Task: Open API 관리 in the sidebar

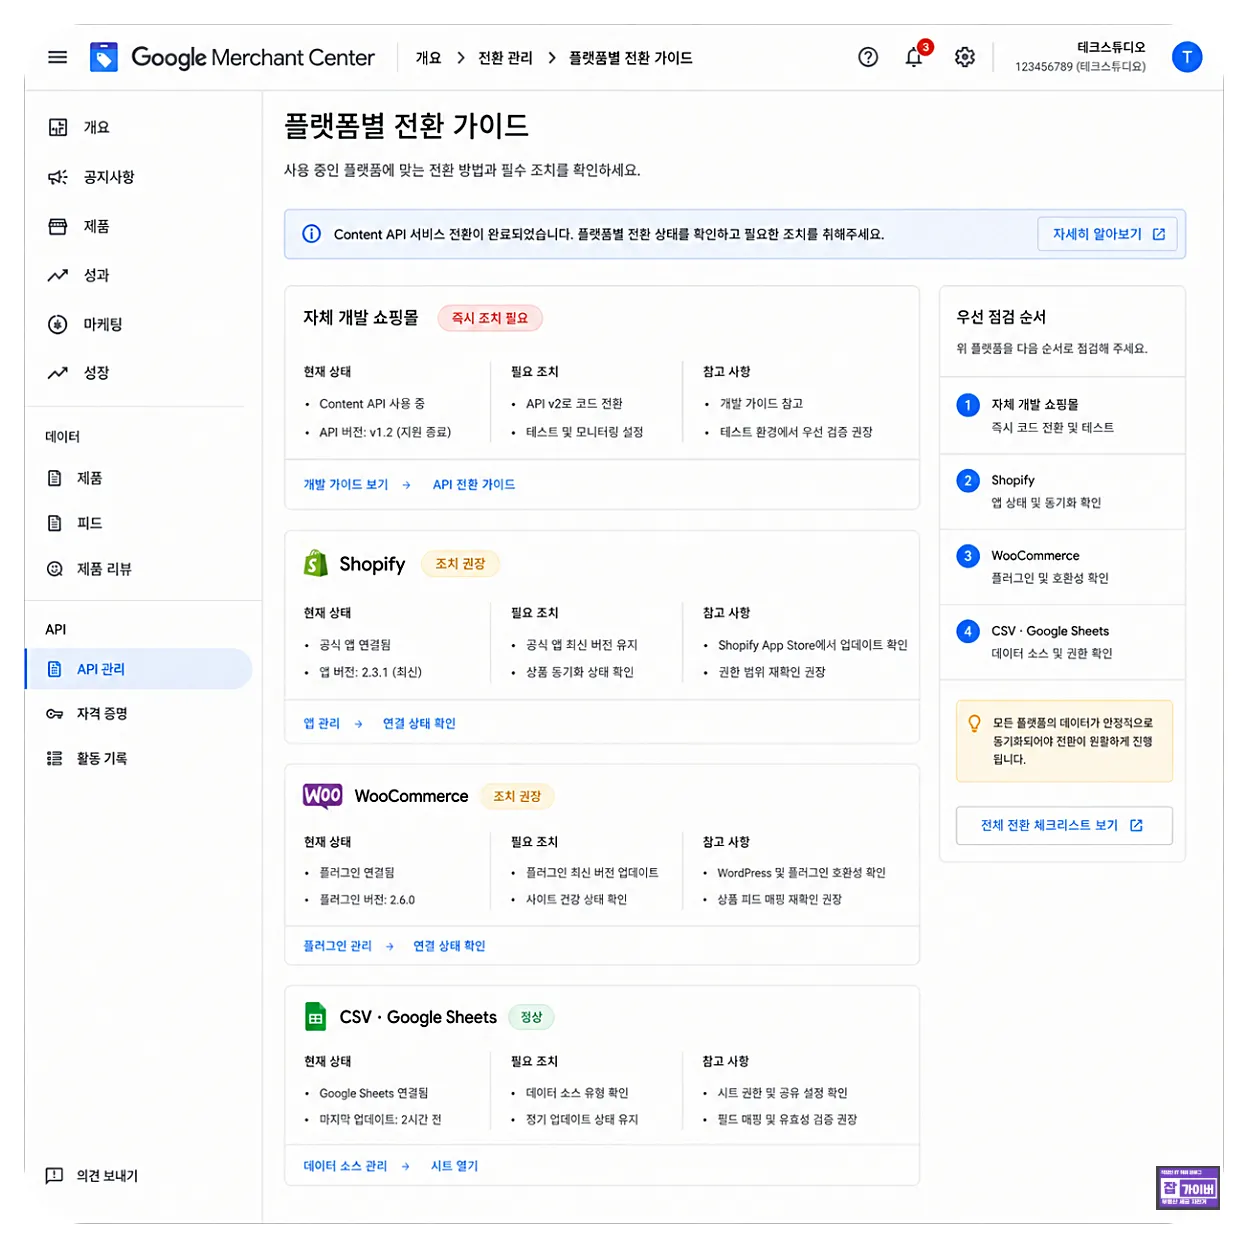Action: click(x=138, y=669)
